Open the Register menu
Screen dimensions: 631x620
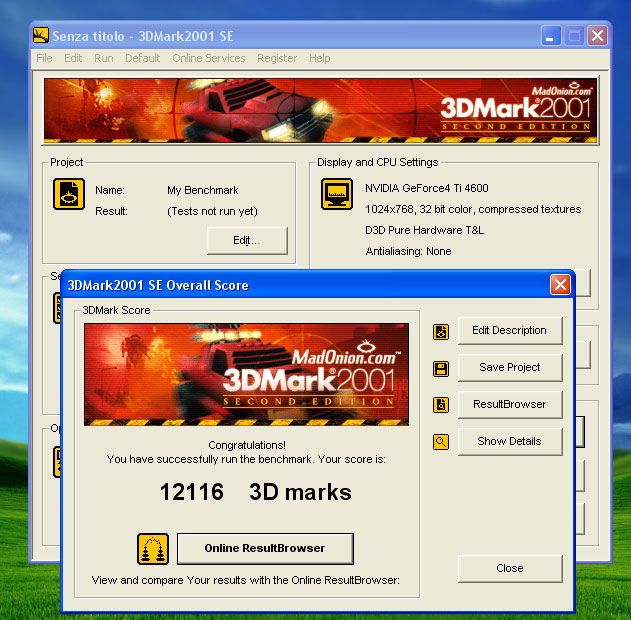click(x=277, y=58)
